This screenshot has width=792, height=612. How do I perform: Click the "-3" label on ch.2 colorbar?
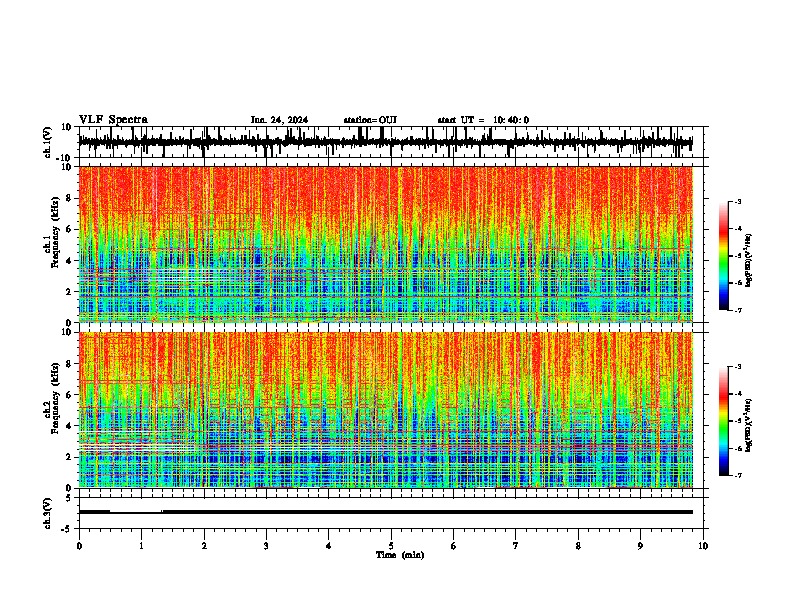coord(737,367)
